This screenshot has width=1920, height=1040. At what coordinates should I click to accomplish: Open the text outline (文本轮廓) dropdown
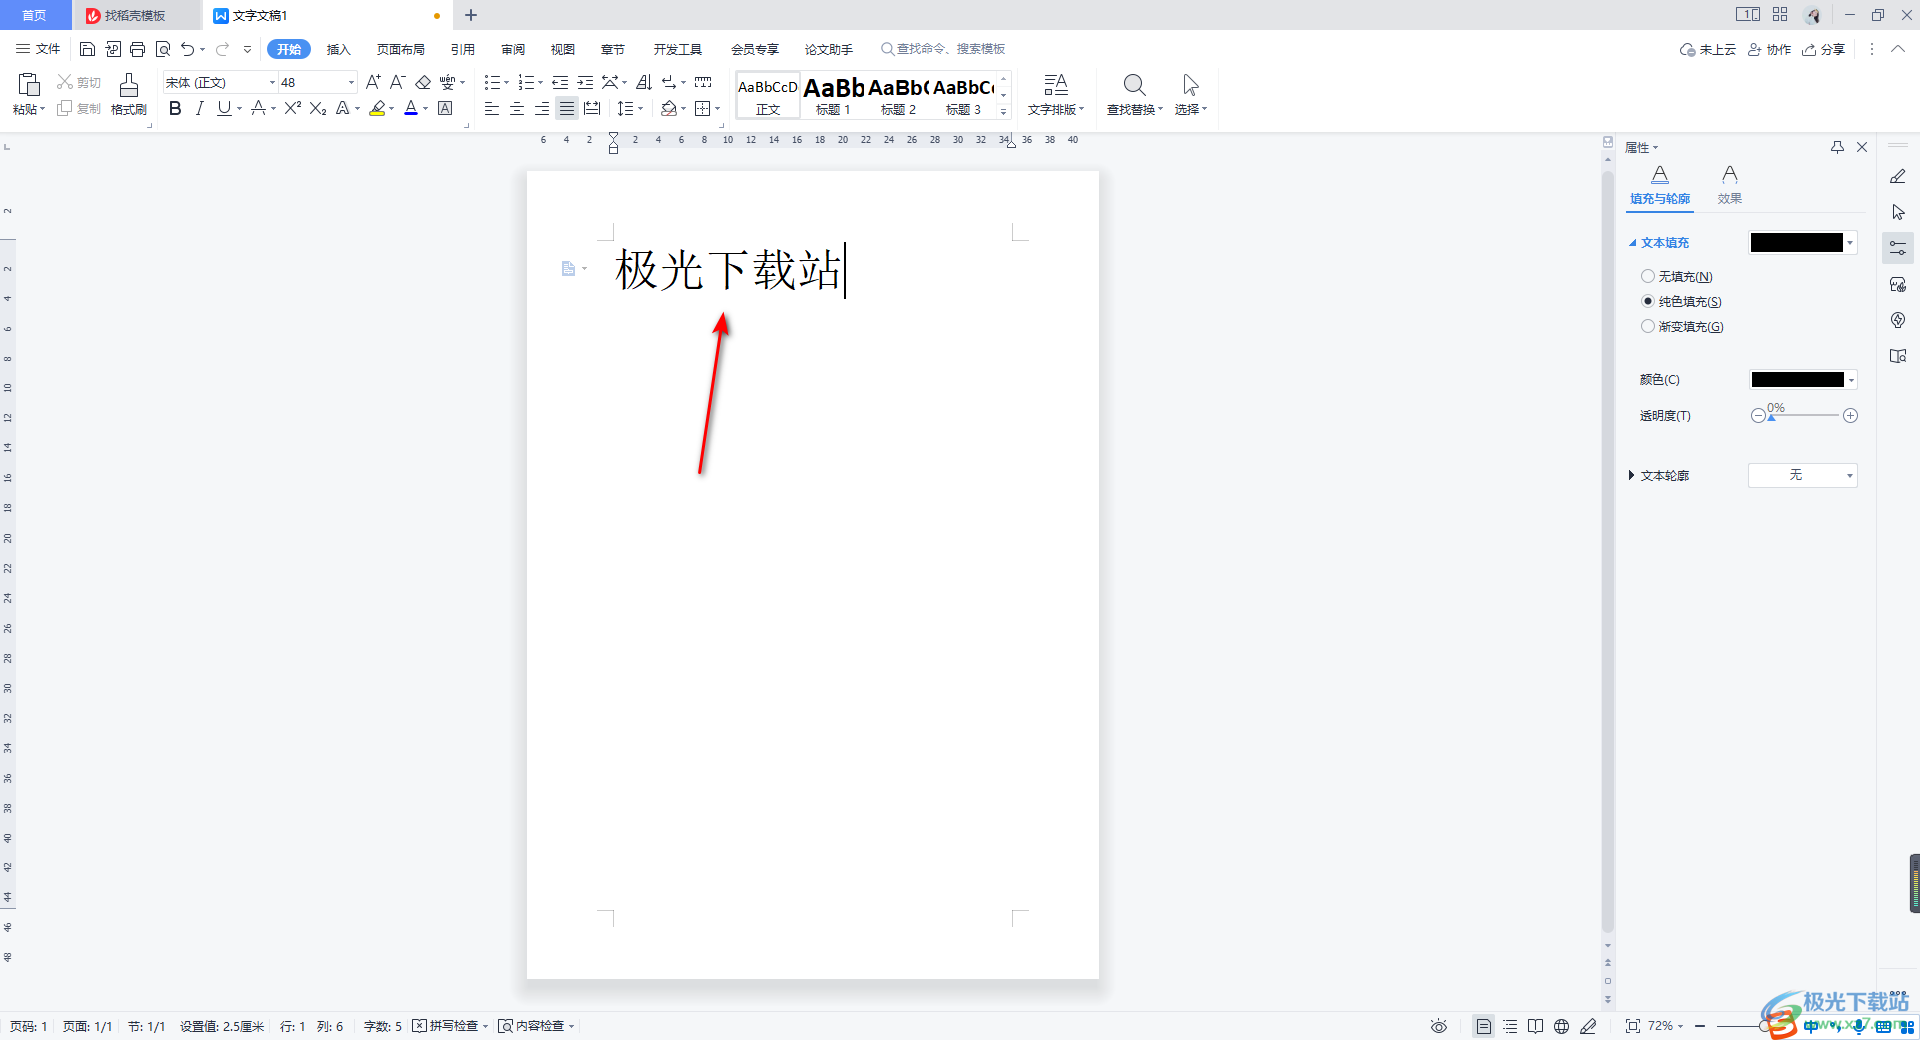click(x=1803, y=475)
